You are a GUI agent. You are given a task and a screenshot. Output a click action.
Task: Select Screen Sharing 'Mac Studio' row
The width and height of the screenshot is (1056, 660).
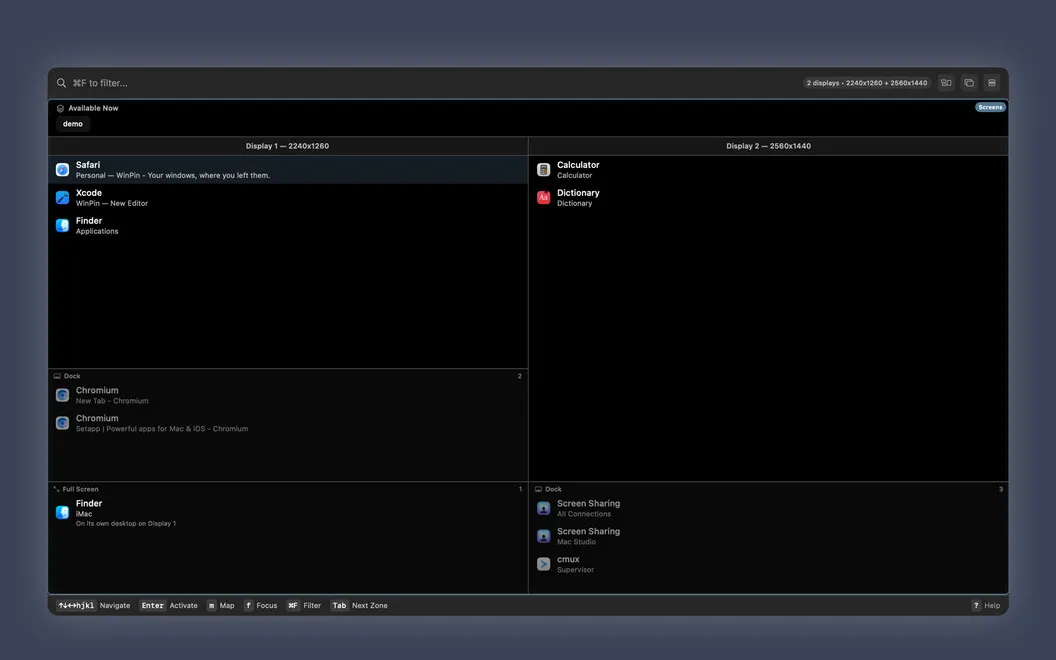coord(768,536)
